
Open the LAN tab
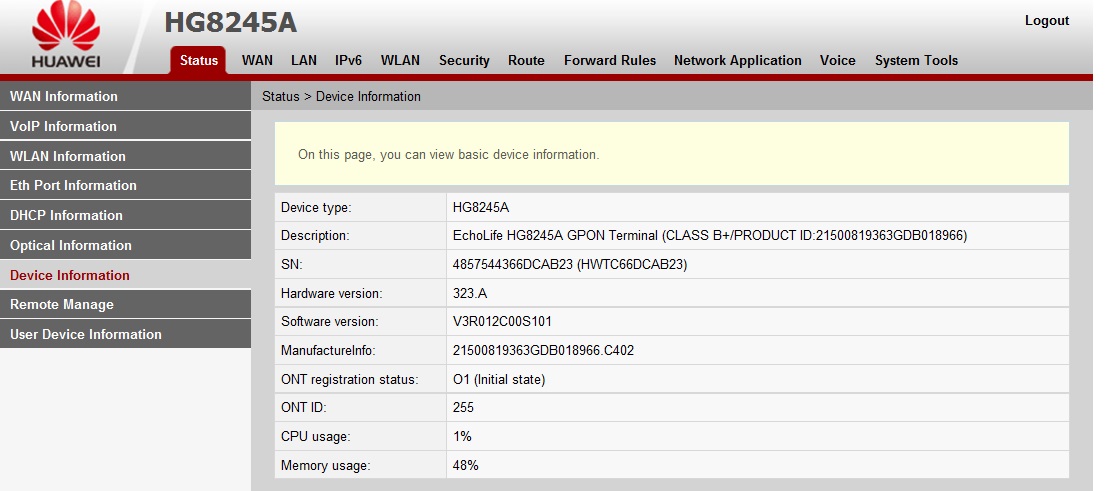(x=304, y=61)
